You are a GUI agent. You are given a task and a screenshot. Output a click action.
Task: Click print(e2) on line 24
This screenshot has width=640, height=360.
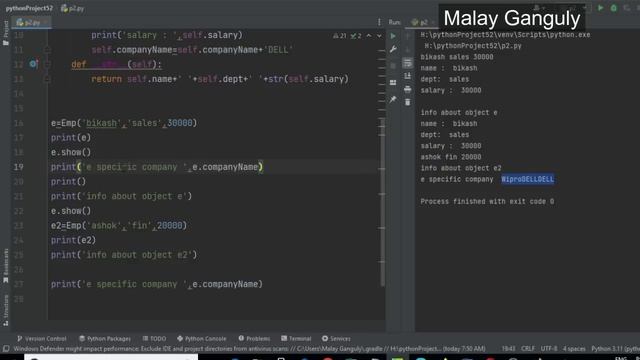click(73, 240)
